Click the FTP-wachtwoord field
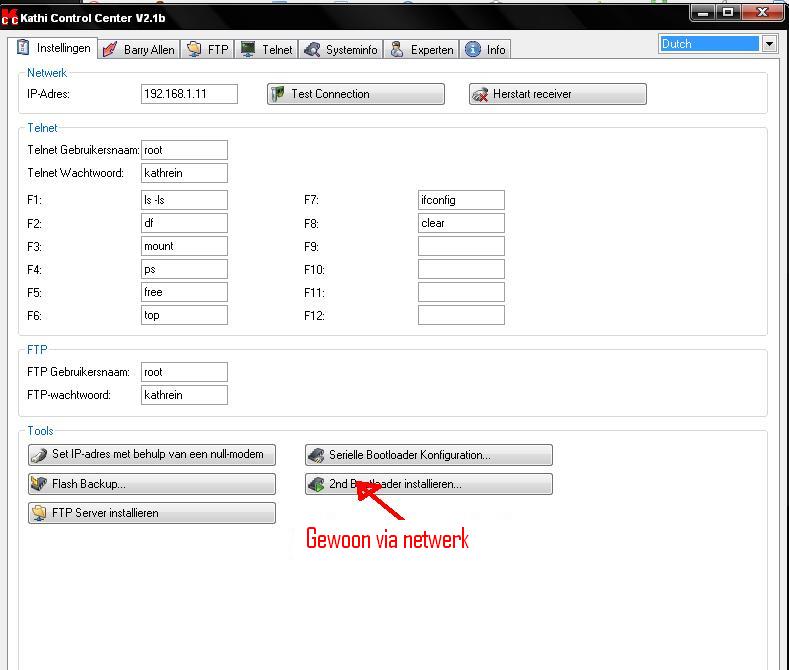 pos(184,395)
